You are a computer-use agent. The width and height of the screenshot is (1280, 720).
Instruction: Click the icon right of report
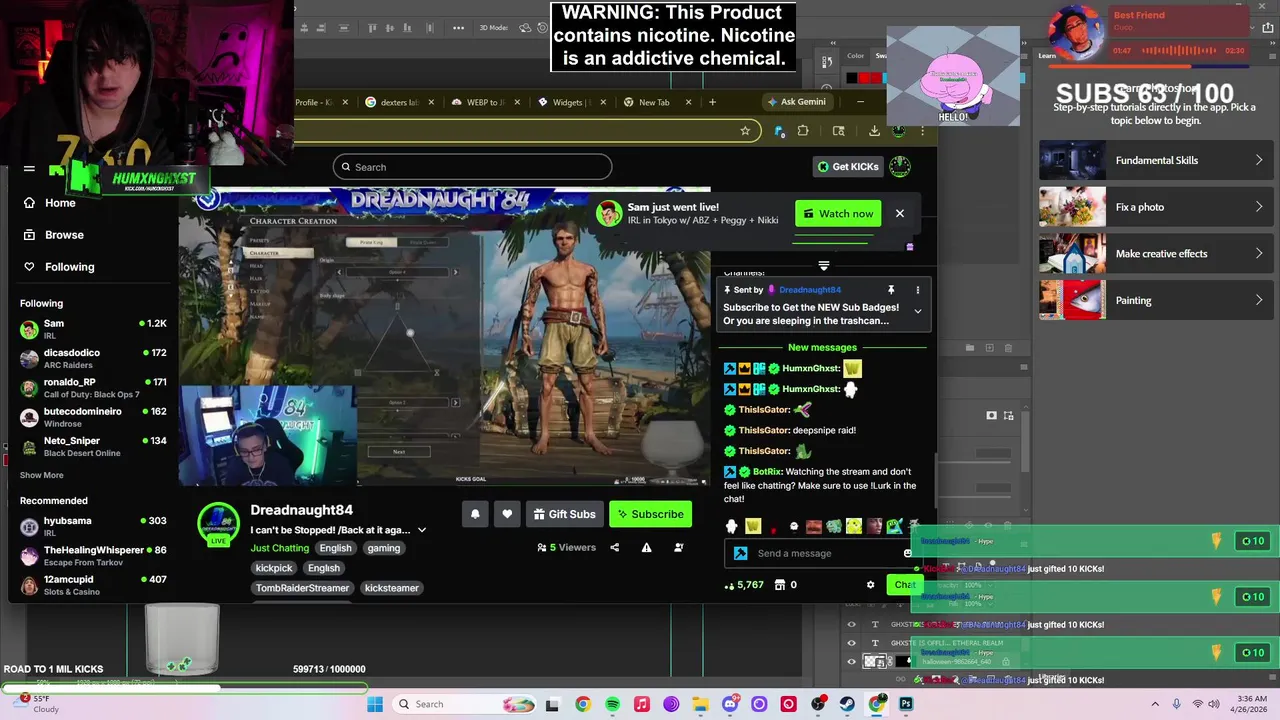[x=678, y=547]
